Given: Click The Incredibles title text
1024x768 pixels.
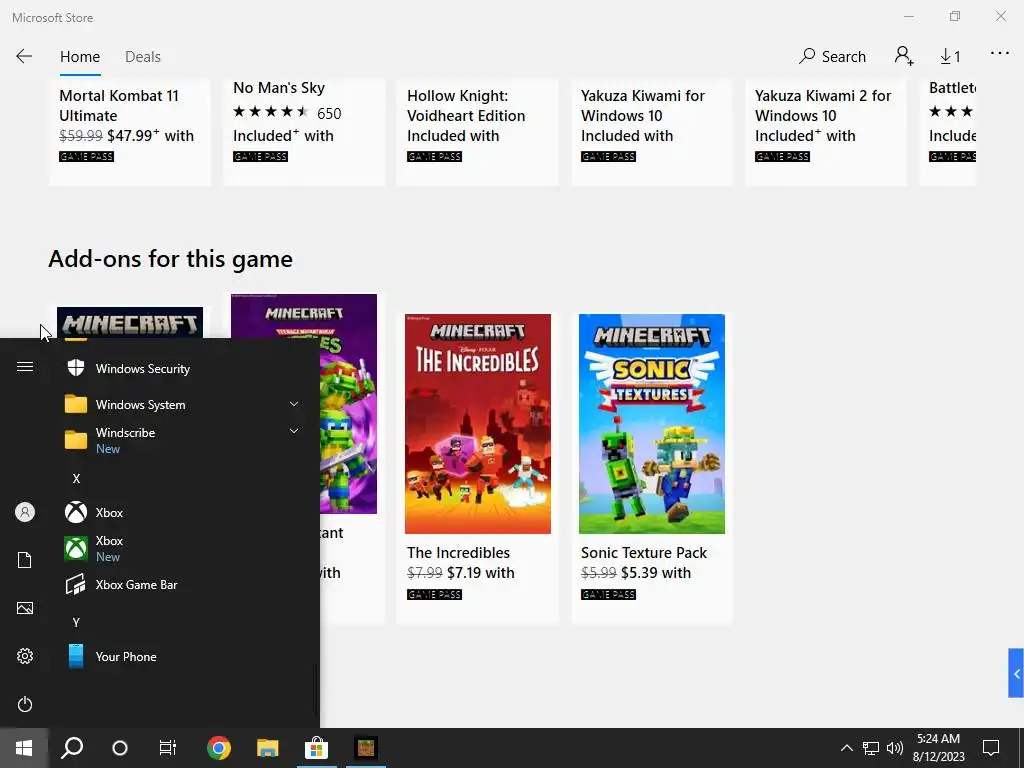Looking at the screenshot, I should (458, 552).
